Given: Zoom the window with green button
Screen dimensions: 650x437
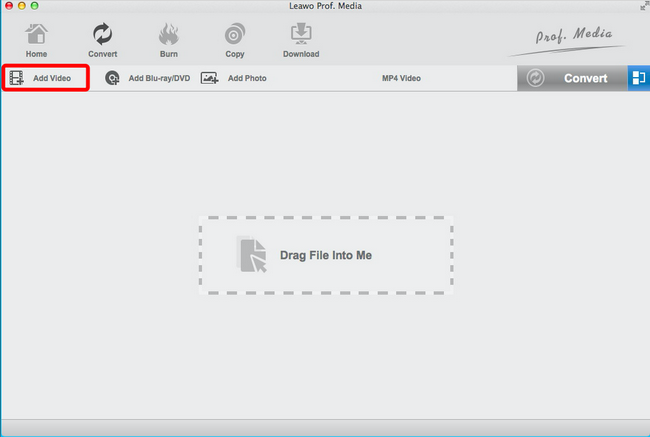Looking at the screenshot, I should pyautogui.click(x=35, y=6).
